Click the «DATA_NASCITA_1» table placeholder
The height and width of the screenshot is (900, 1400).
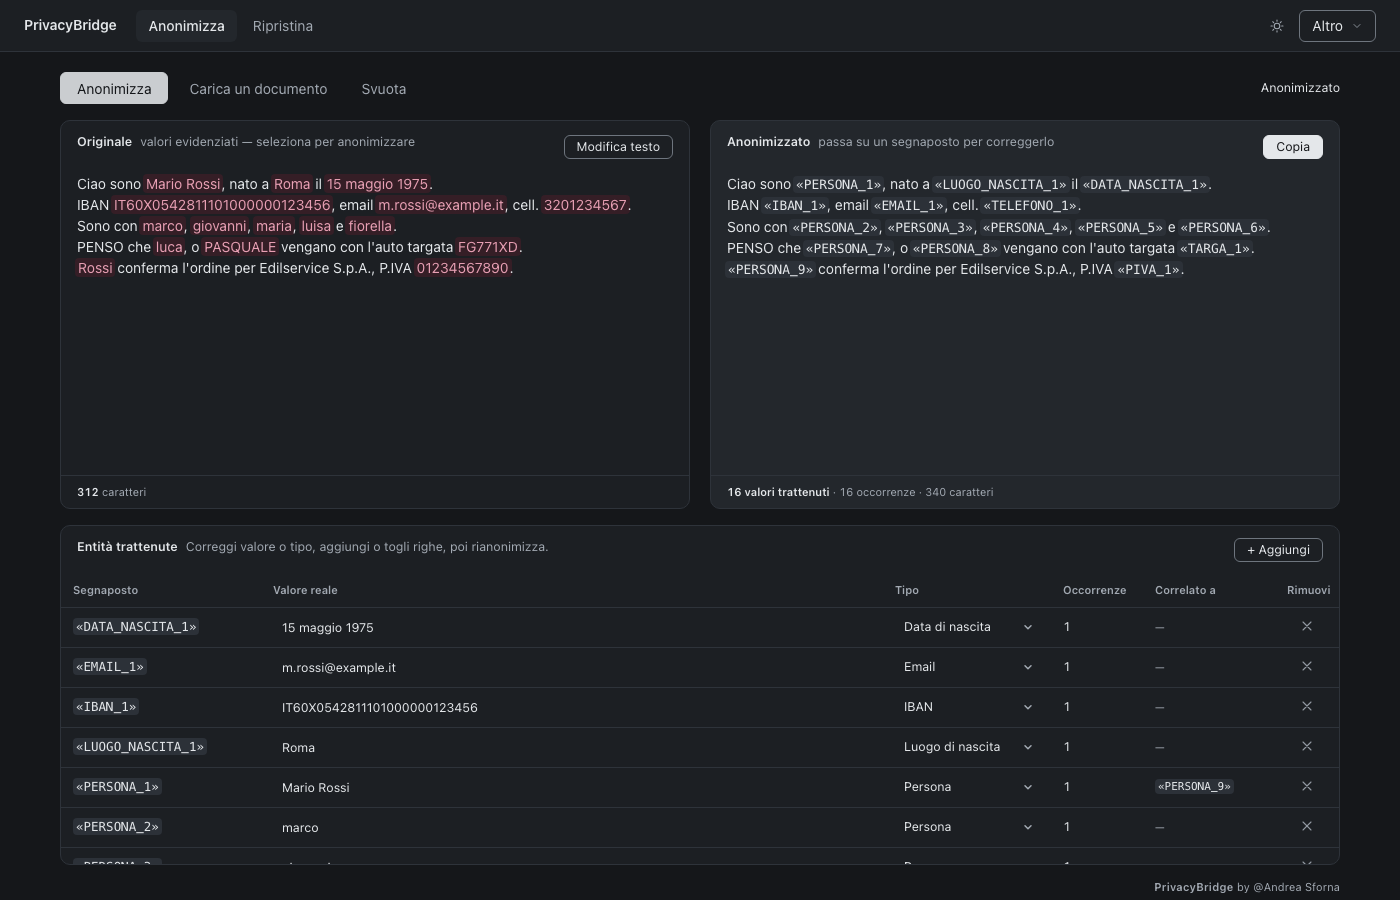[x=136, y=626]
